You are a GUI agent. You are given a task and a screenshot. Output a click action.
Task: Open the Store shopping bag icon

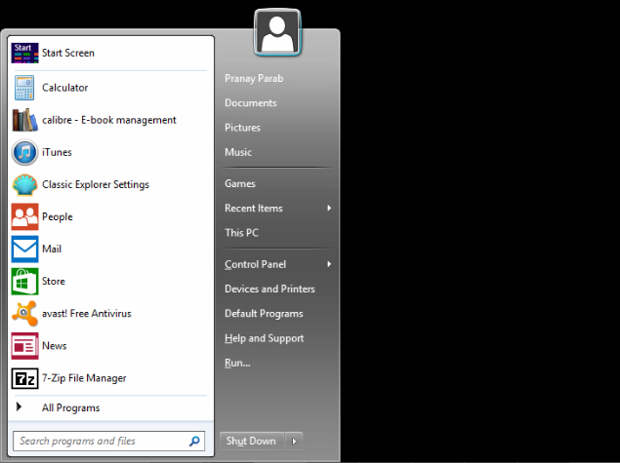point(25,281)
